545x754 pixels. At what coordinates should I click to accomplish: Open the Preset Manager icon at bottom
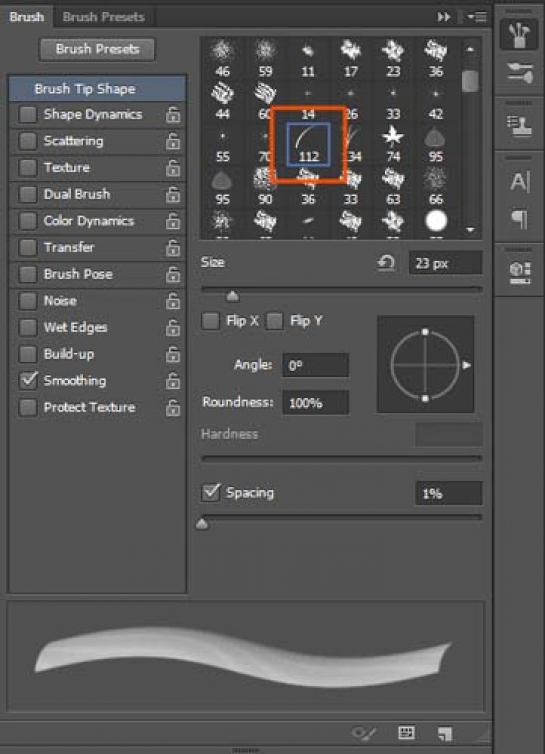tap(406, 732)
